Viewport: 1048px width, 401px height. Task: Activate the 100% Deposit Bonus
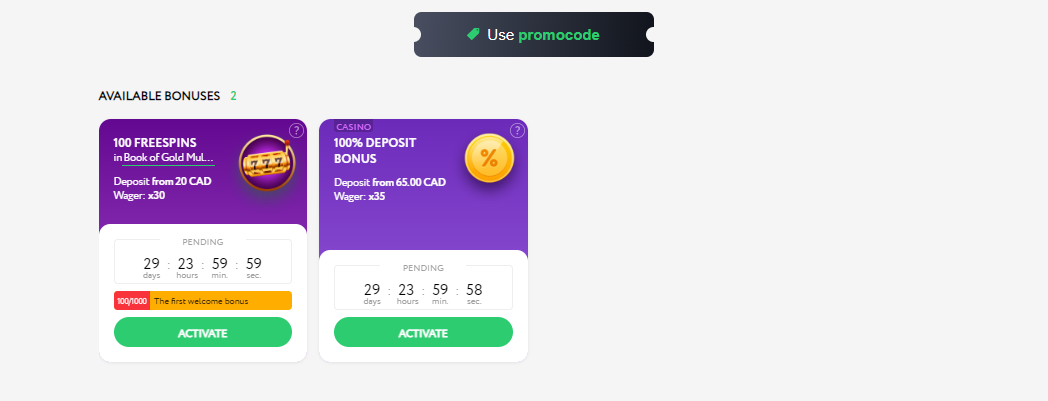pyautogui.click(x=423, y=332)
